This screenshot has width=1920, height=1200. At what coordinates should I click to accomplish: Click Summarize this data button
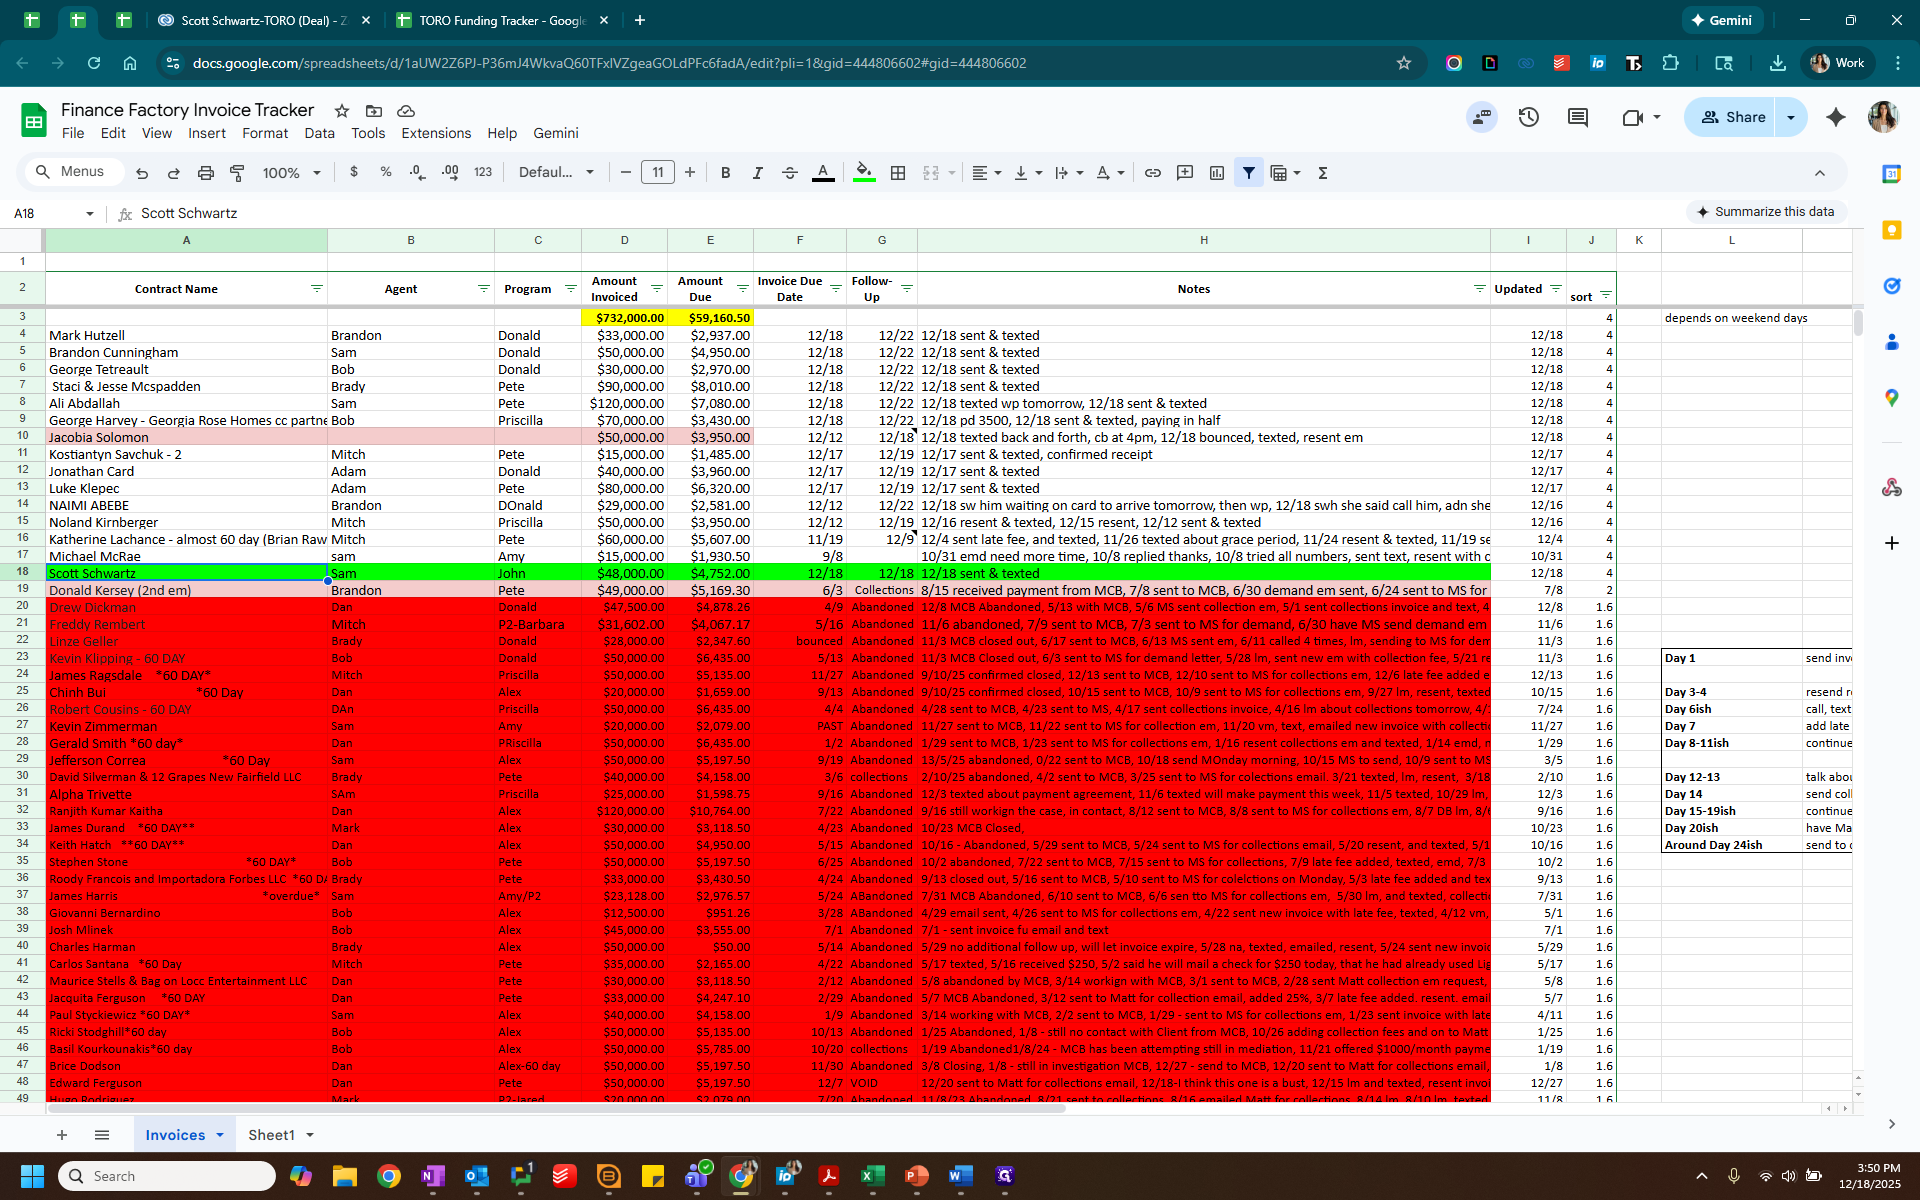pyautogui.click(x=1765, y=211)
